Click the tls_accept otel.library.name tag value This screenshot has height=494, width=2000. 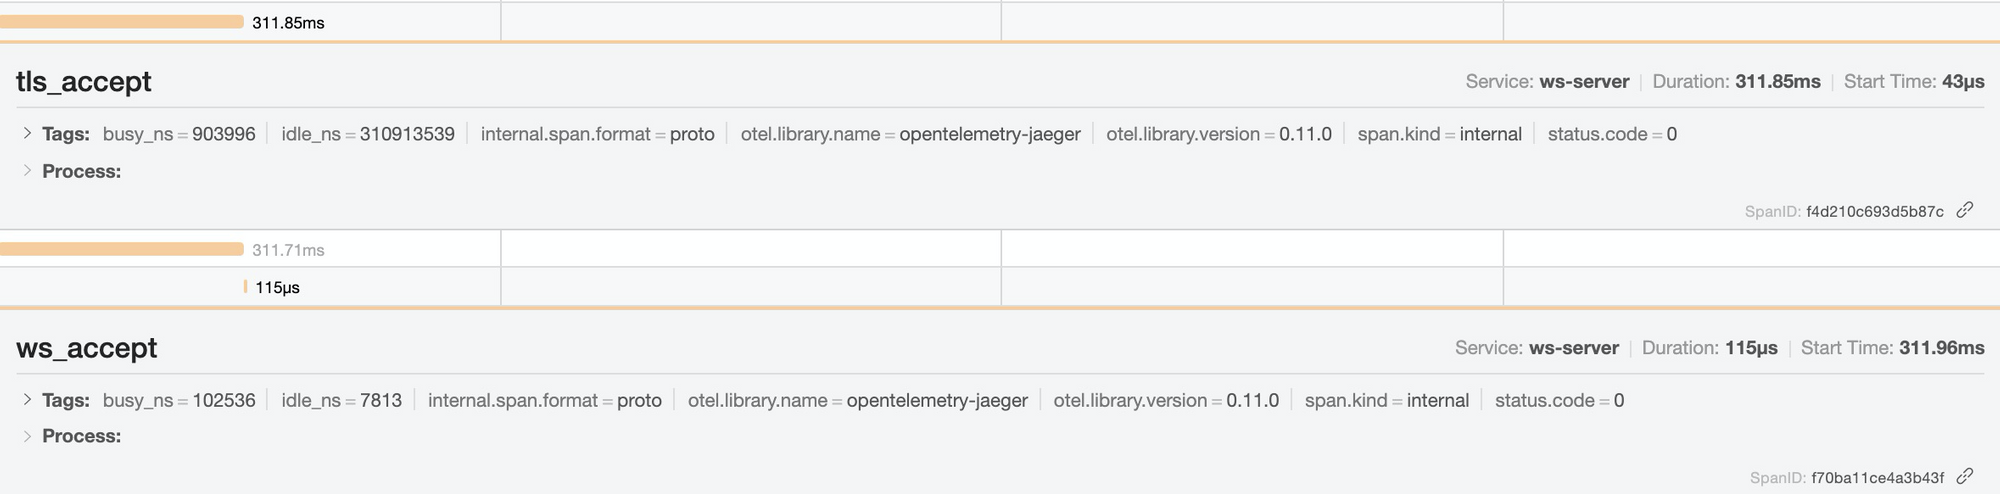pyautogui.click(x=989, y=134)
